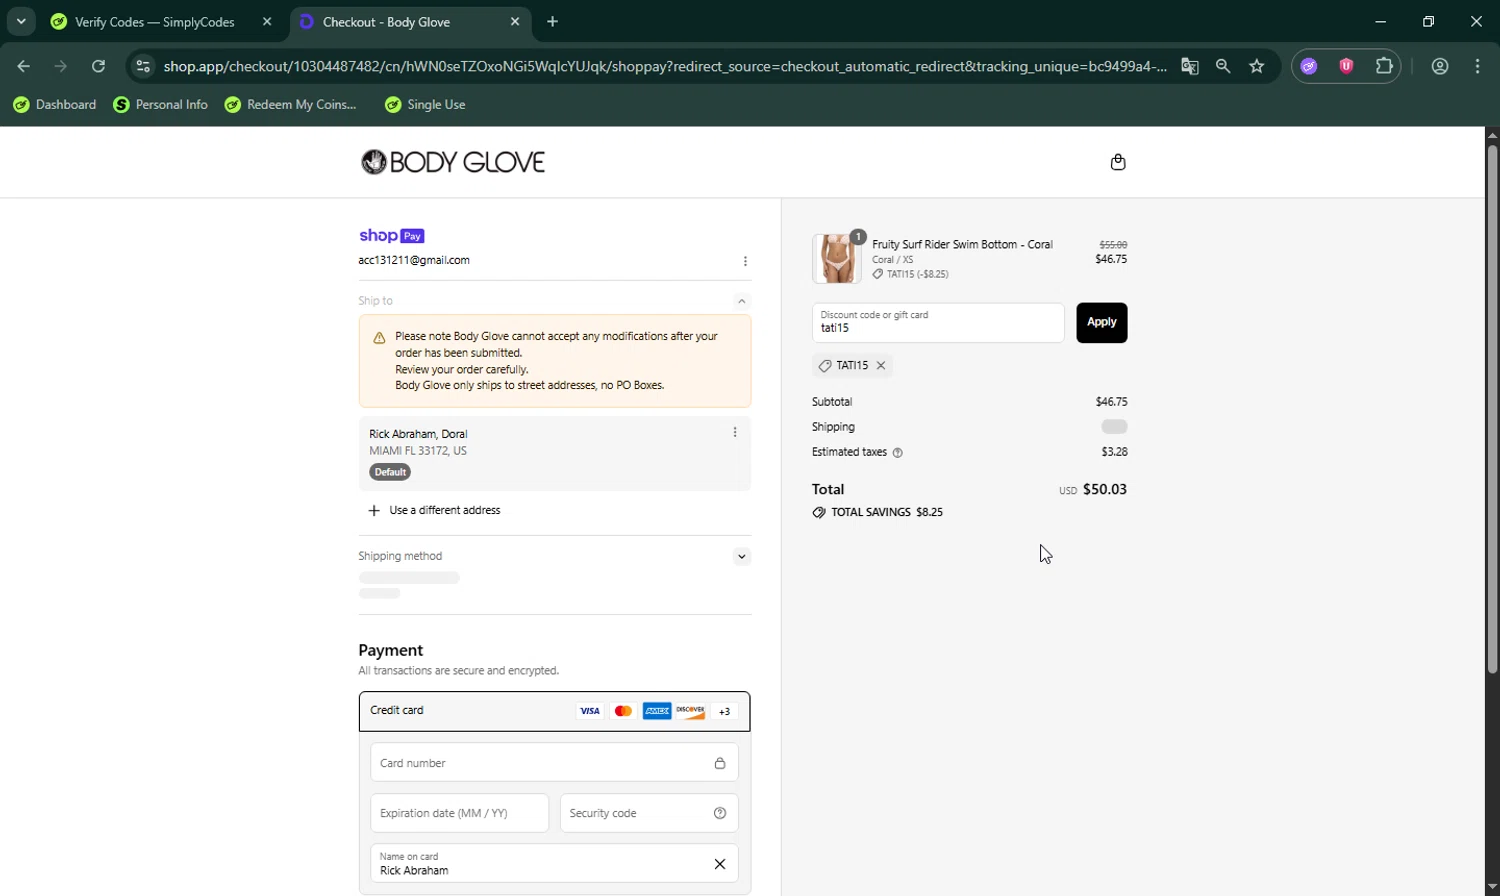1500x896 pixels.
Task: View site information icon in address bar
Action: [x=143, y=66]
